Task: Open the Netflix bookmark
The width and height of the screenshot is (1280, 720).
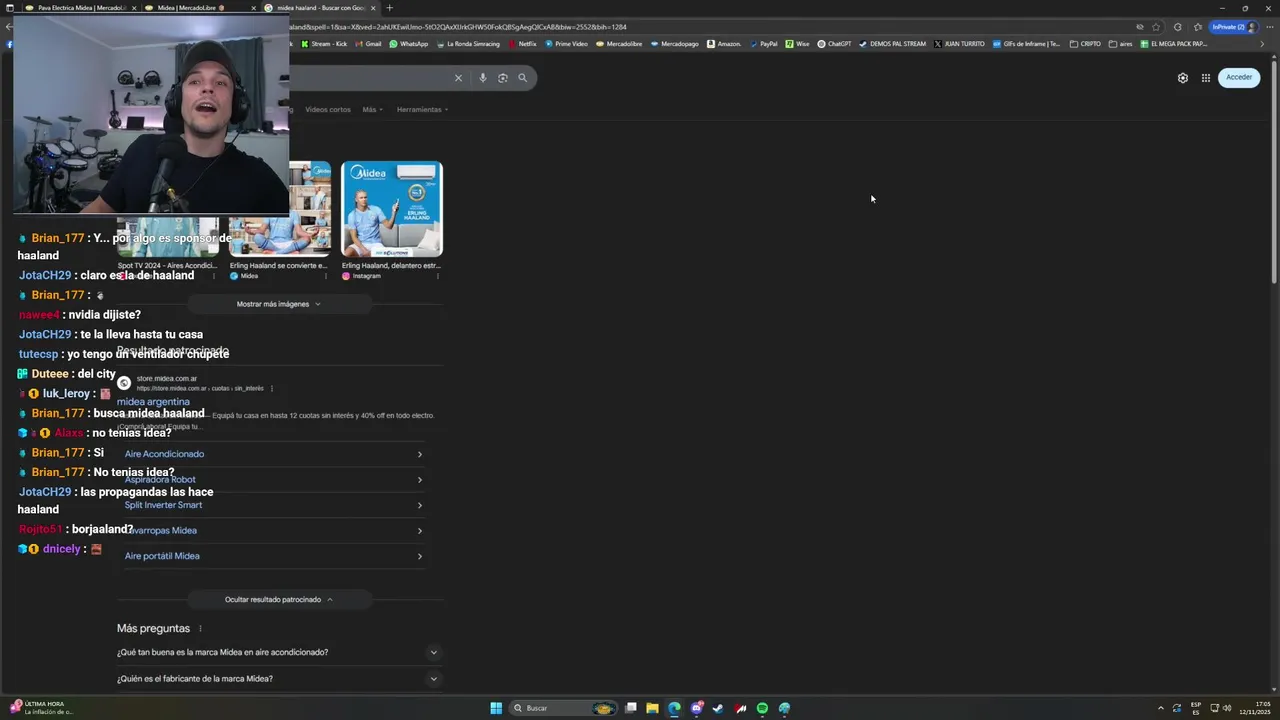Action: click(x=523, y=44)
